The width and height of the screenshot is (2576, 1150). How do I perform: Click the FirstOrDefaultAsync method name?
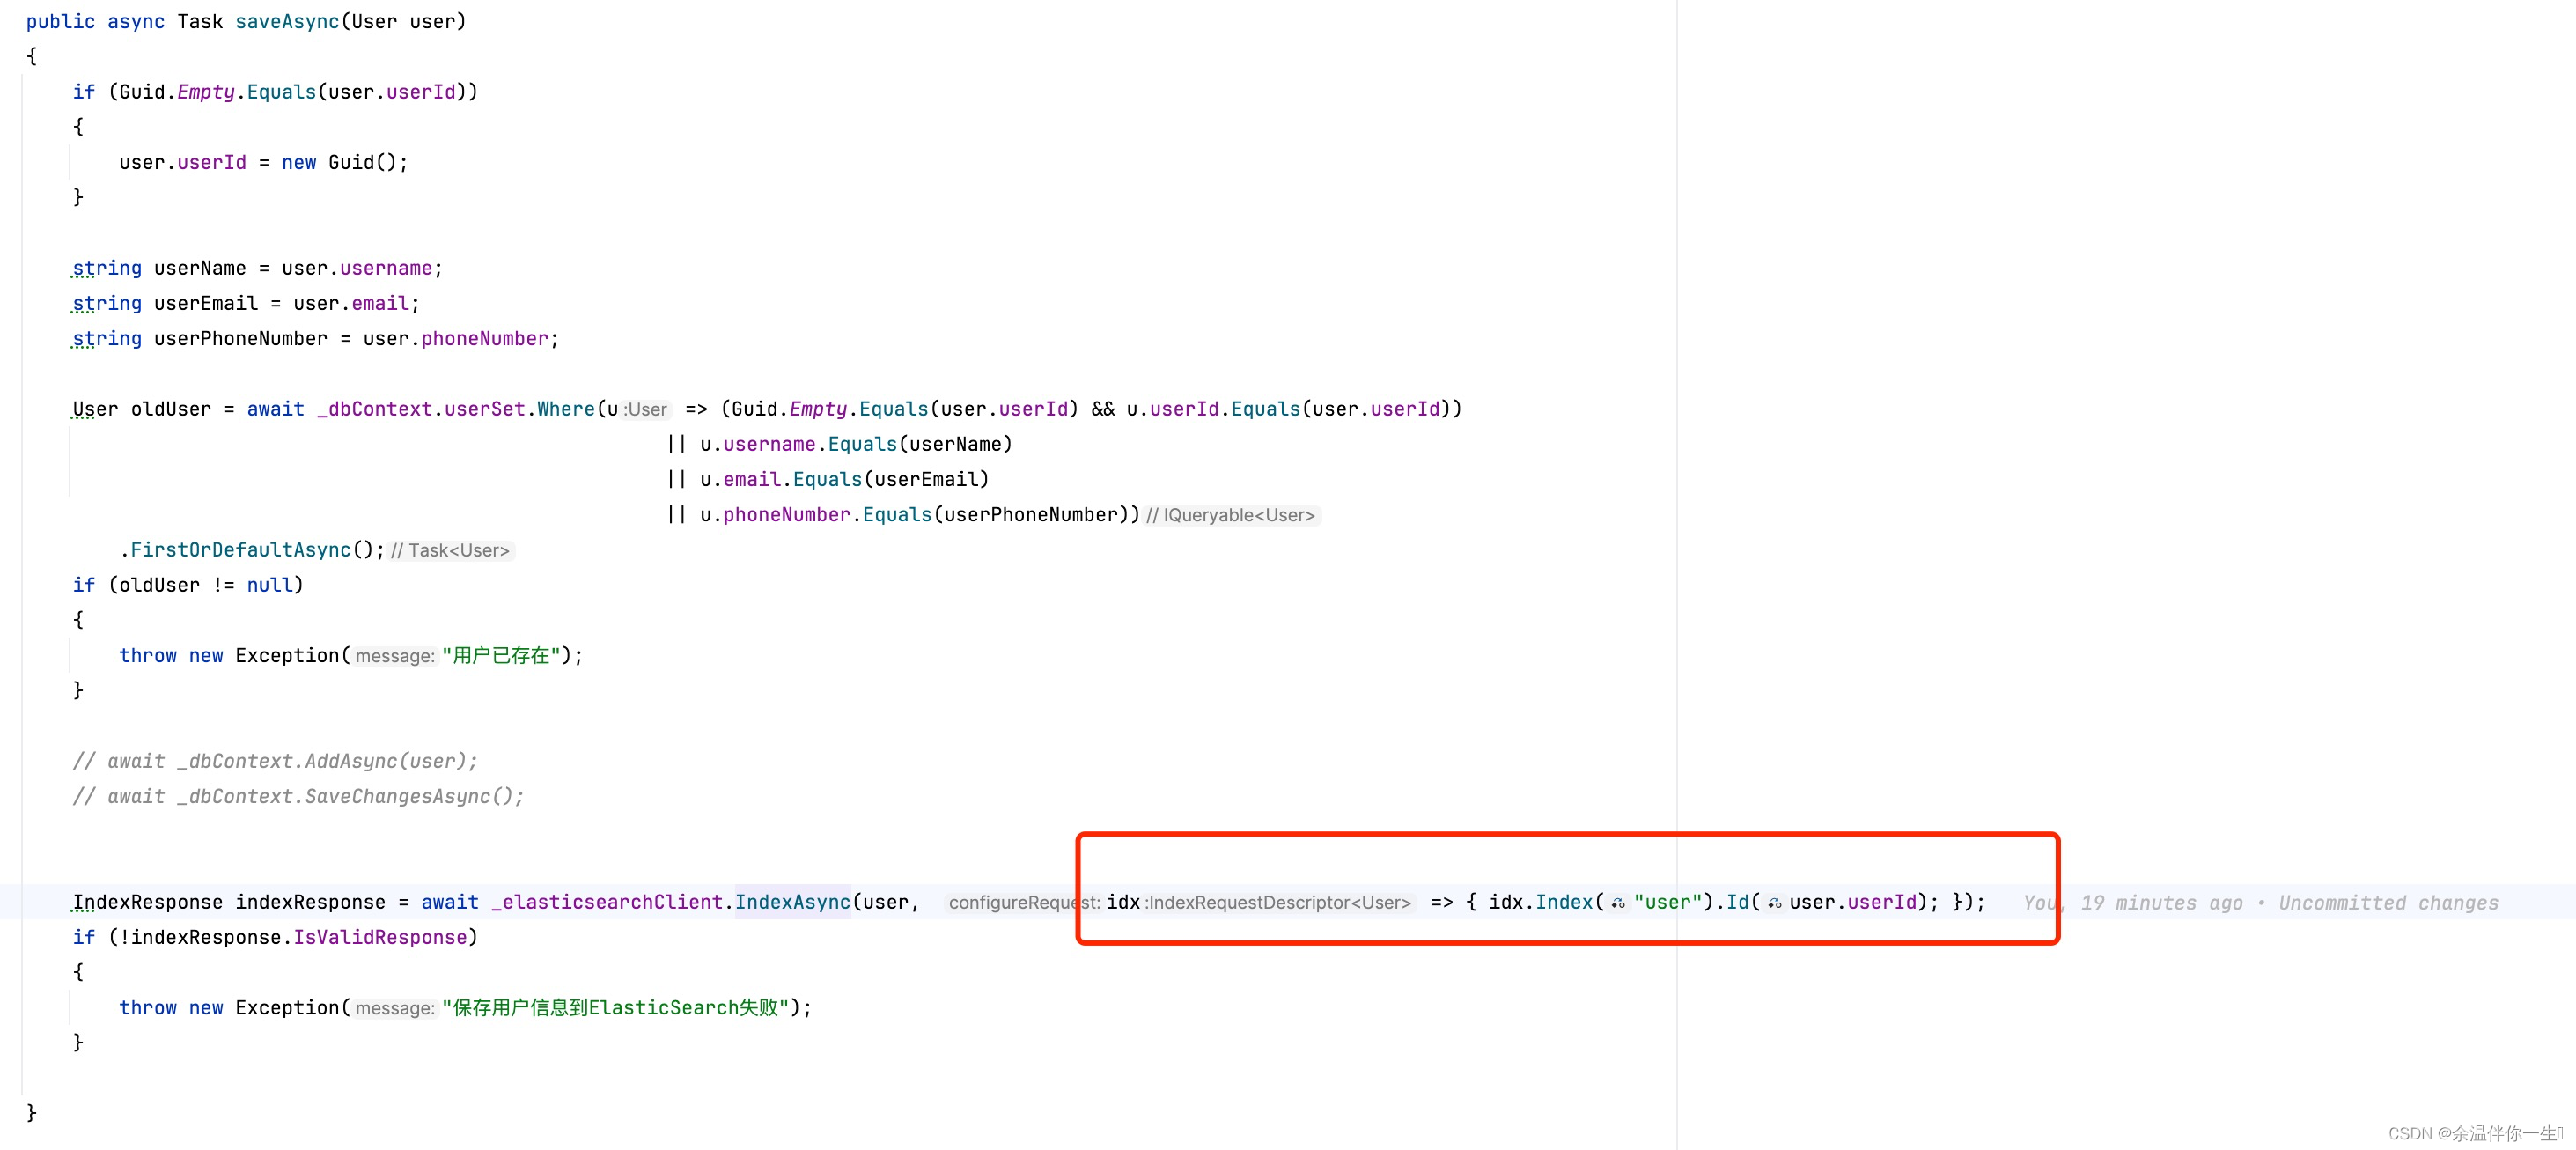[x=241, y=550]
